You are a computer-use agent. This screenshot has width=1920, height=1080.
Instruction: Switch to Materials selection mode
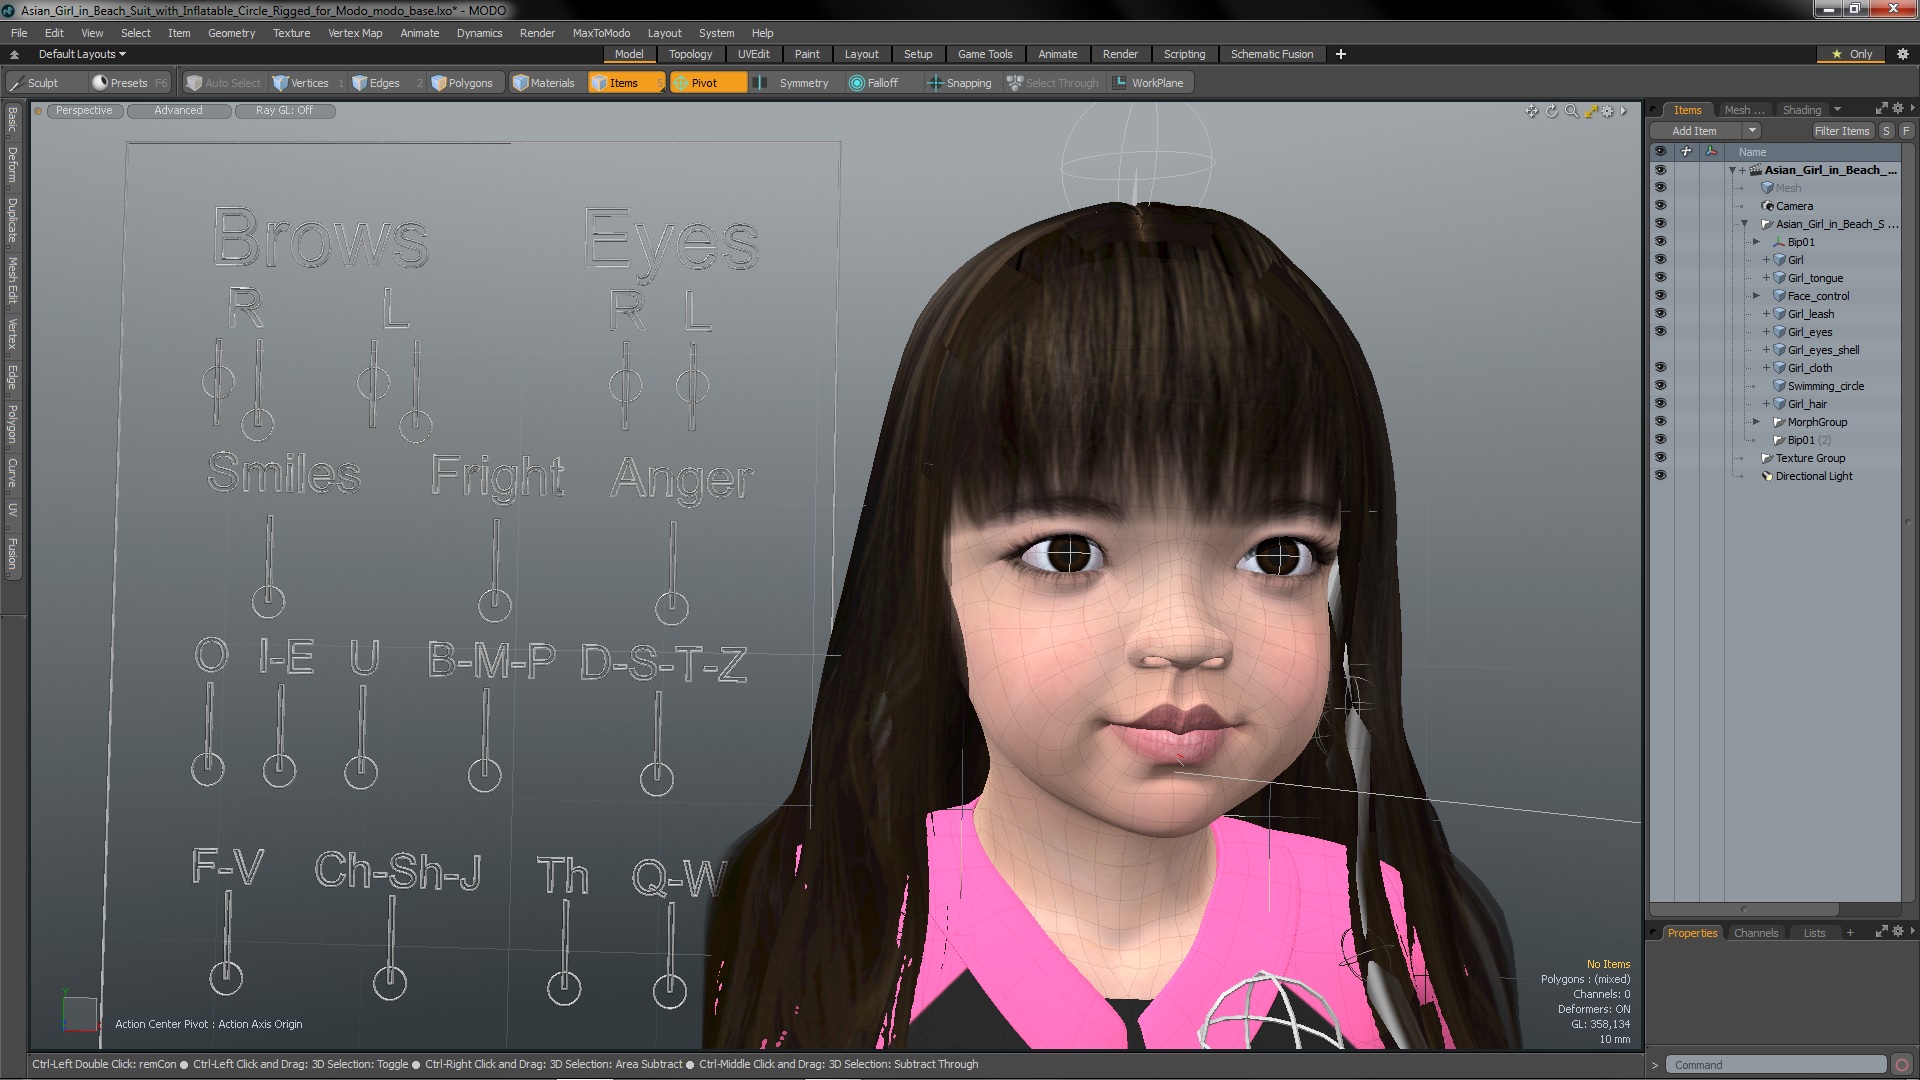544,83
